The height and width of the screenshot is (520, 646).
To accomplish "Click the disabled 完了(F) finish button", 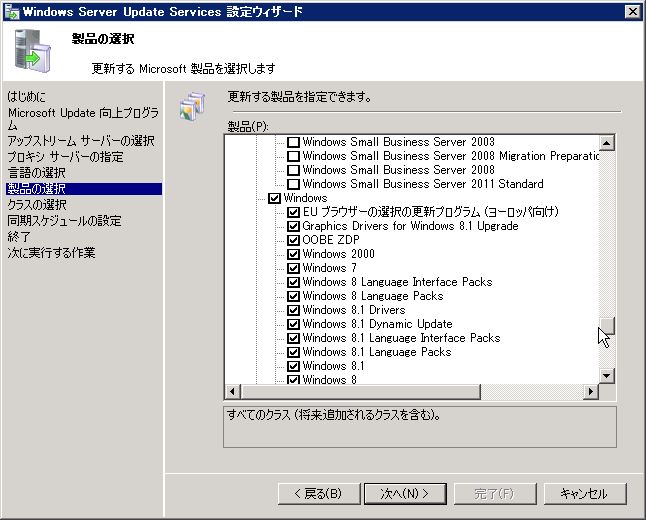I will pos(495,494).
